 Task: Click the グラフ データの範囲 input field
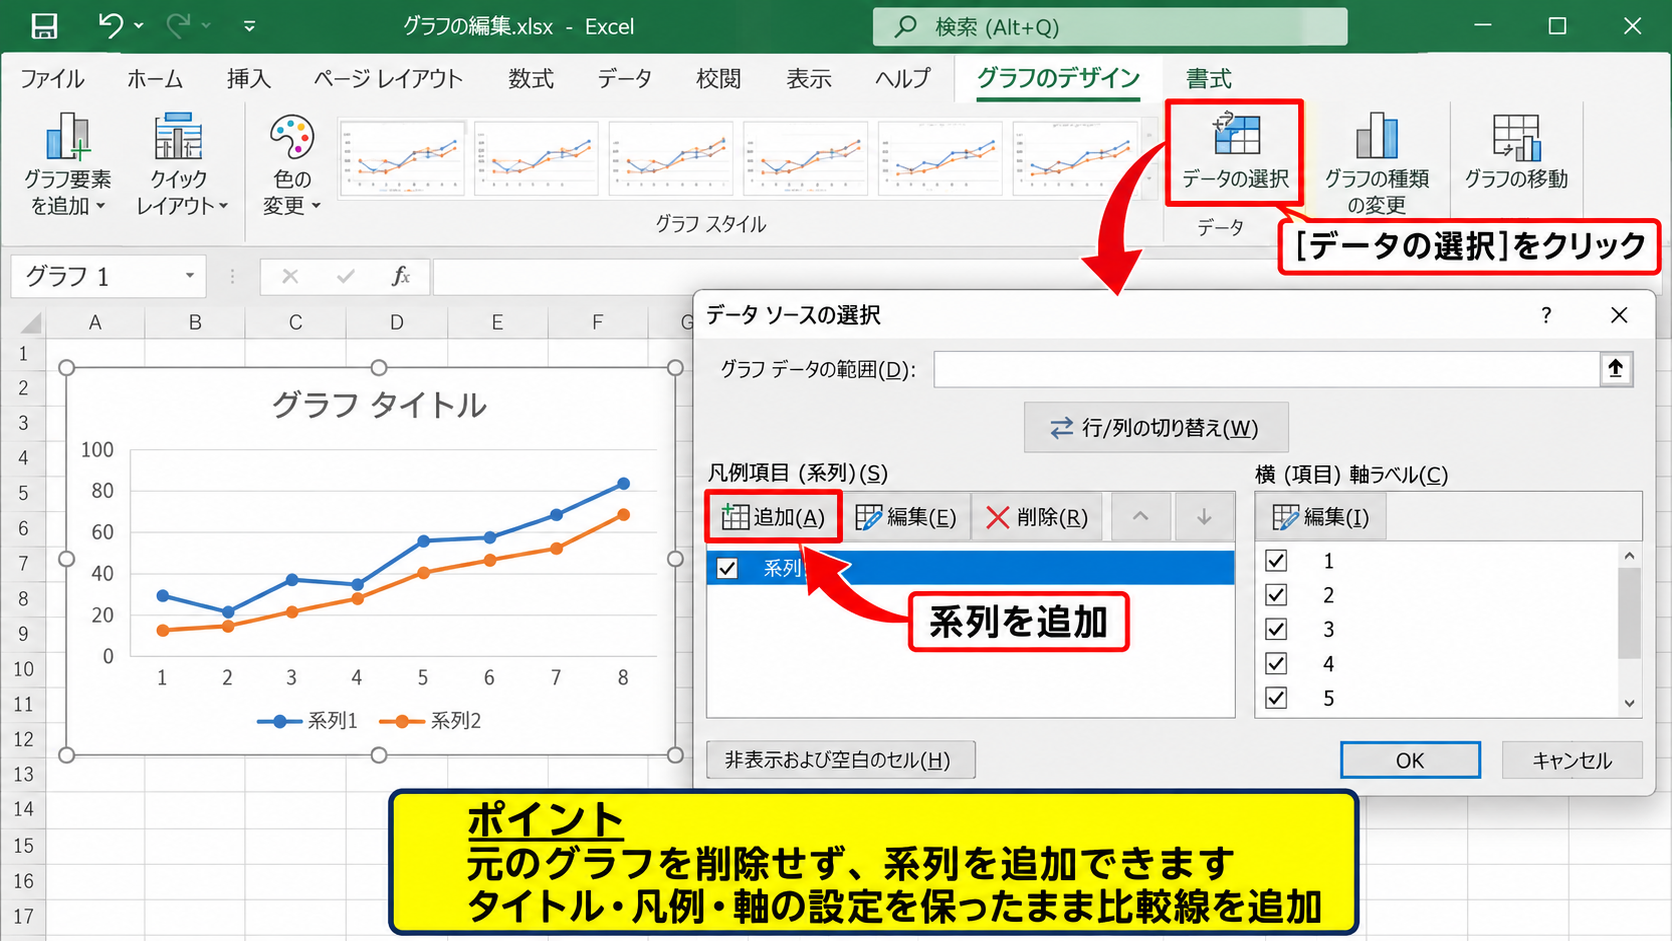pos(1267,370)
